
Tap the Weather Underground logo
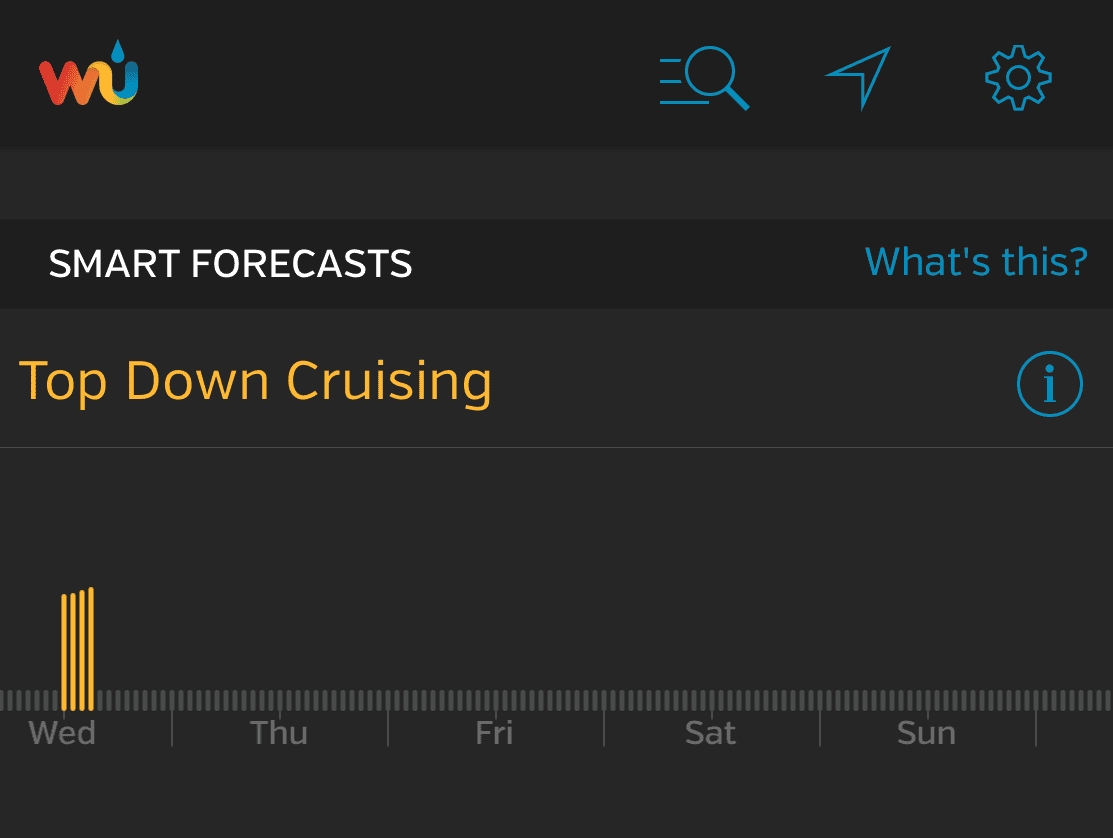(89, 73)
